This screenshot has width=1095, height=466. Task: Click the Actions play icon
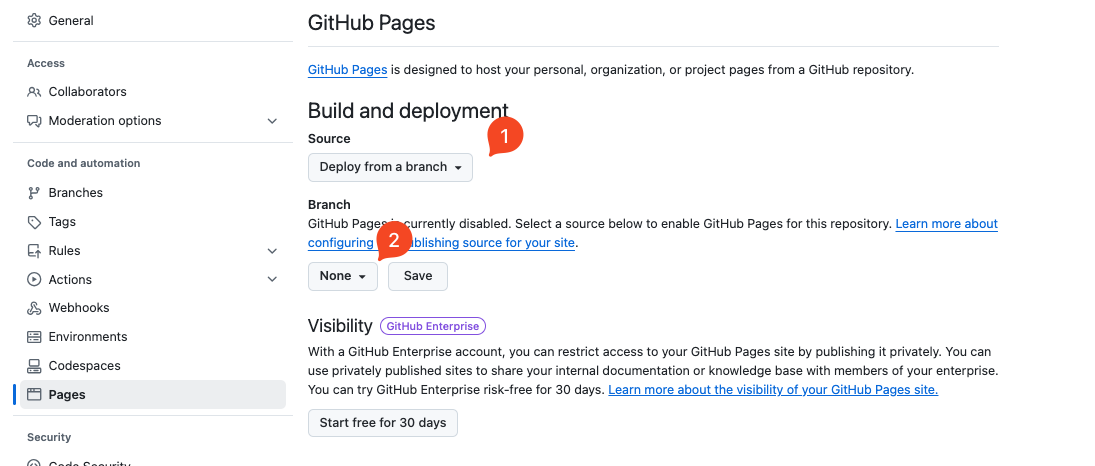coord(34,280)
